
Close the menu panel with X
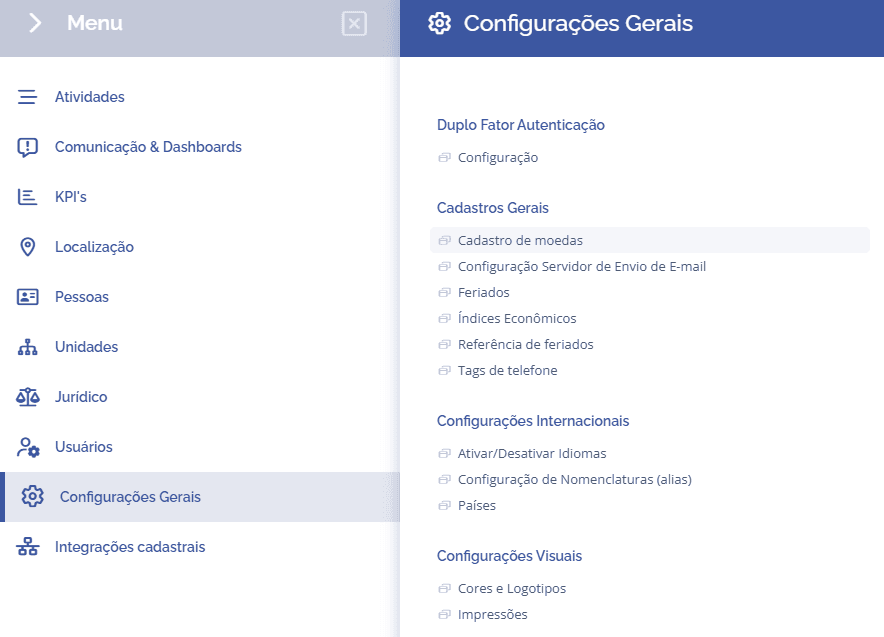(x=354, y=24)
